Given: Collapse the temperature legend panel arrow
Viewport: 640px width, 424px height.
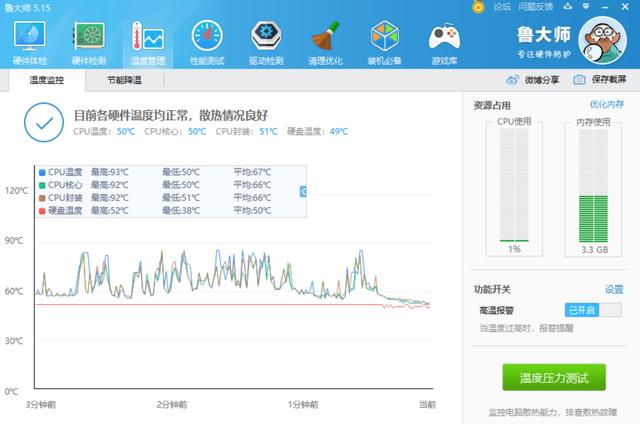Looking at the screenshot, I should tap(303, 191).
